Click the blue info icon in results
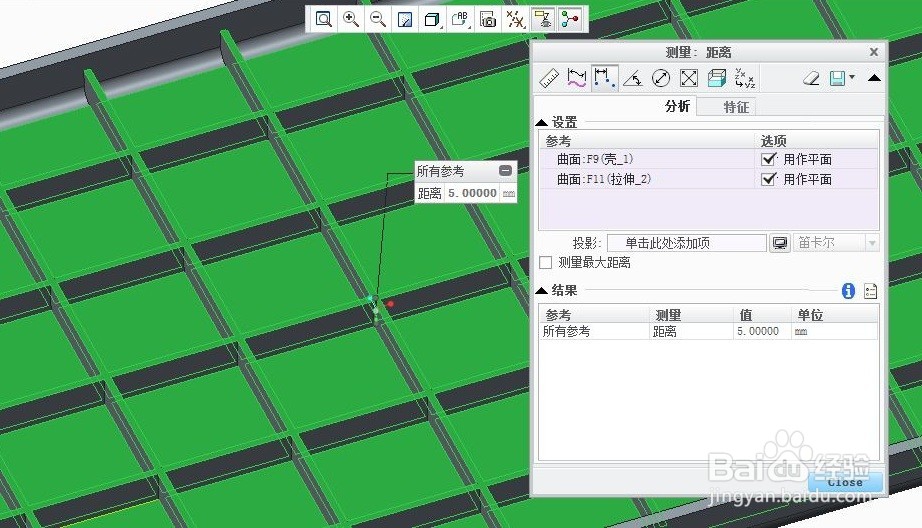 848,290
